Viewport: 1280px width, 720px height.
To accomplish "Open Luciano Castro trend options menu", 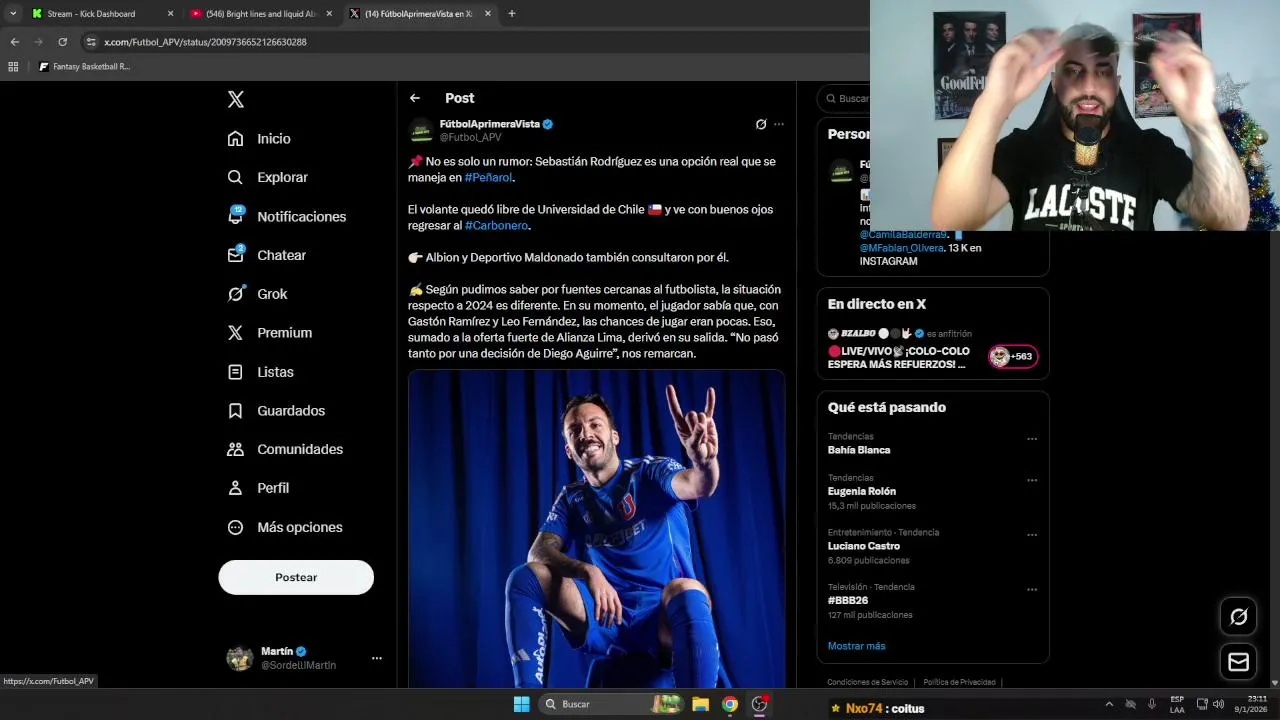I will tap(1032, 535).
